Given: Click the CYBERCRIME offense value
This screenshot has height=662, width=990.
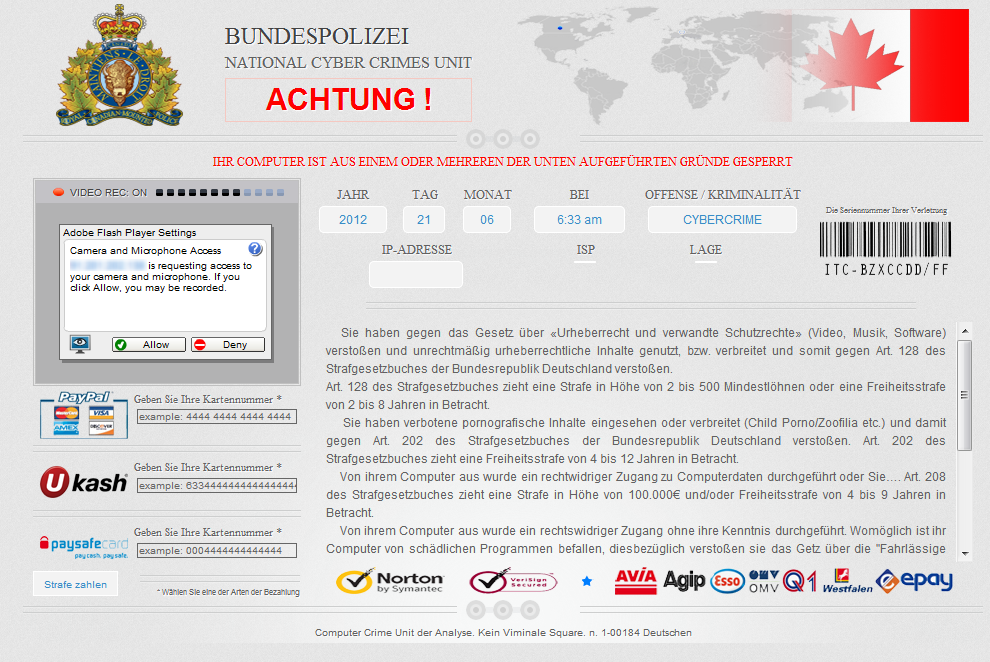Looking at the screenshot, I should (722, 220).
